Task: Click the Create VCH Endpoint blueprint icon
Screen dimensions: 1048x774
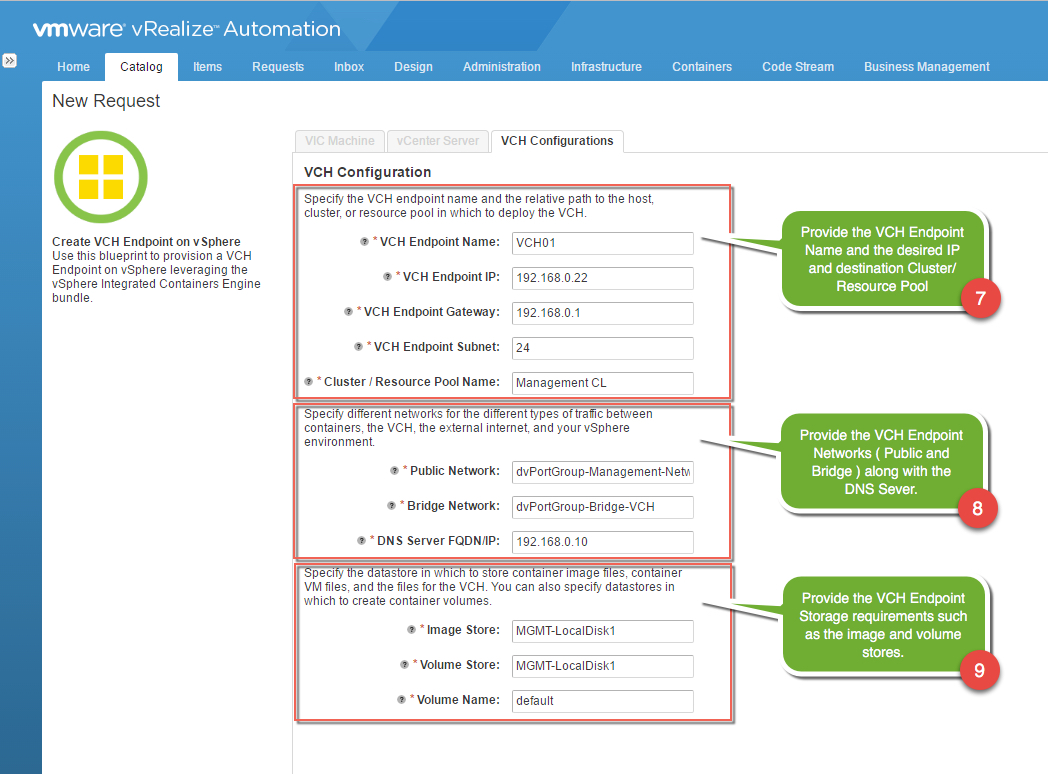Action: [x=100, y=177]
